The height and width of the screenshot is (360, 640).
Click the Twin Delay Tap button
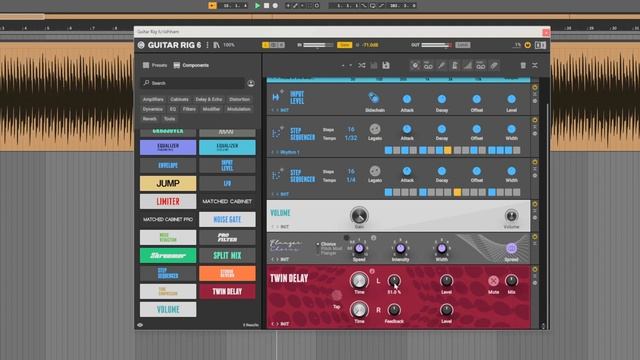pyautogui.click(x=337, y=295)
